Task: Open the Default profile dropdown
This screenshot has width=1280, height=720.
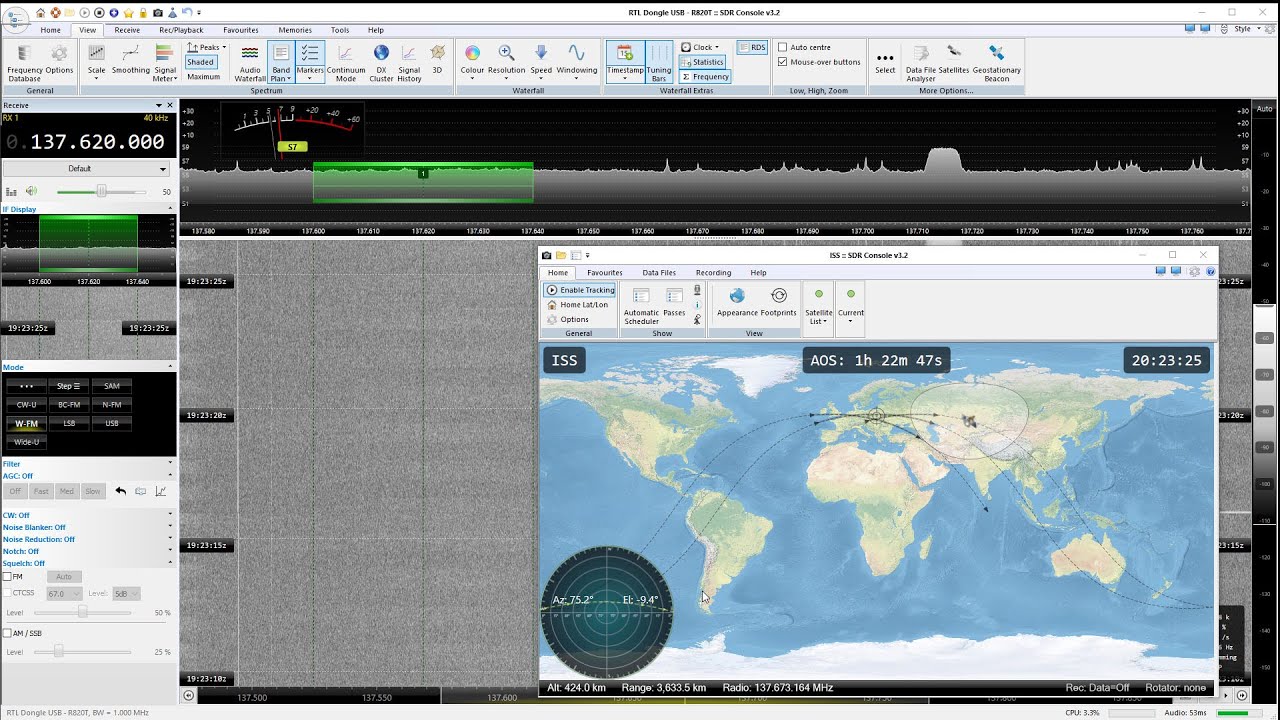Action: [86, 169]
